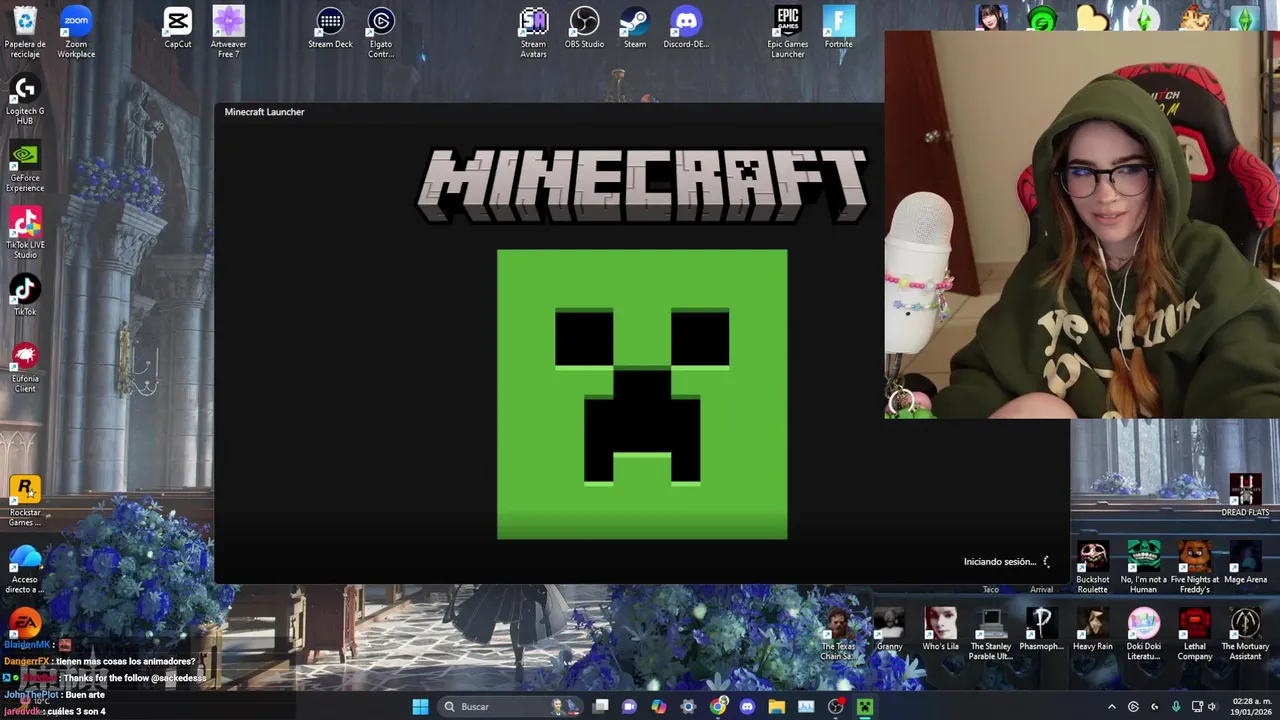Image resolution: width=1280 pixels, height=720 pixels.
Task: Open the Zoom Workplace desktop shortcut
Action: (76, 31)
